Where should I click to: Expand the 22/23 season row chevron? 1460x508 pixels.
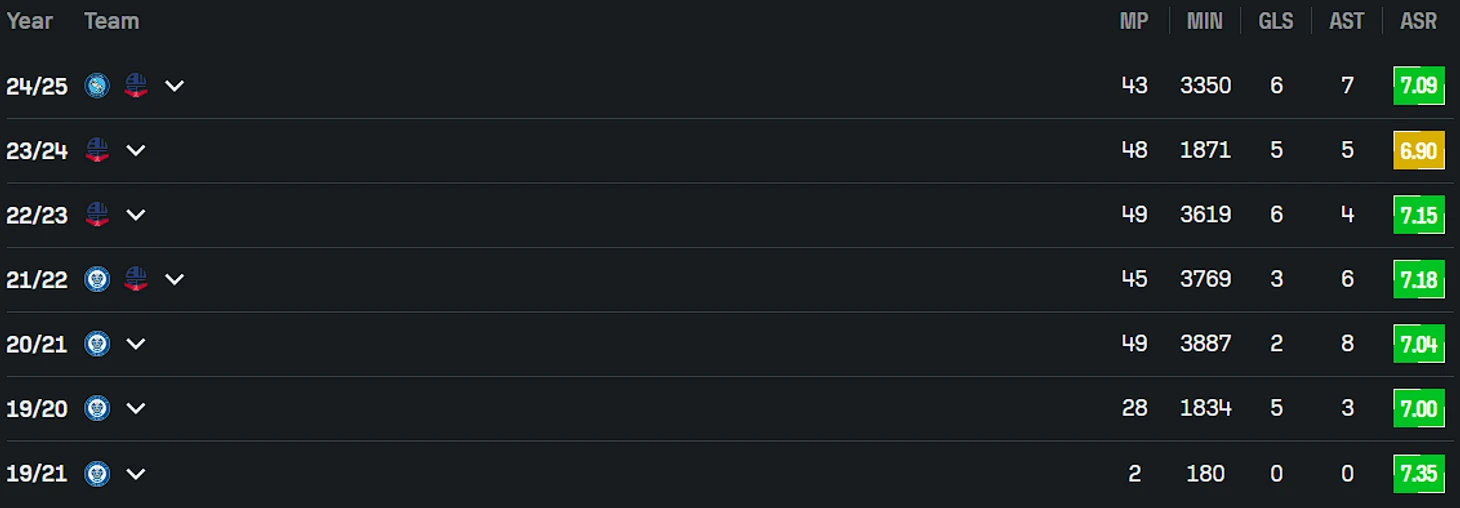(x=136, y=215)
